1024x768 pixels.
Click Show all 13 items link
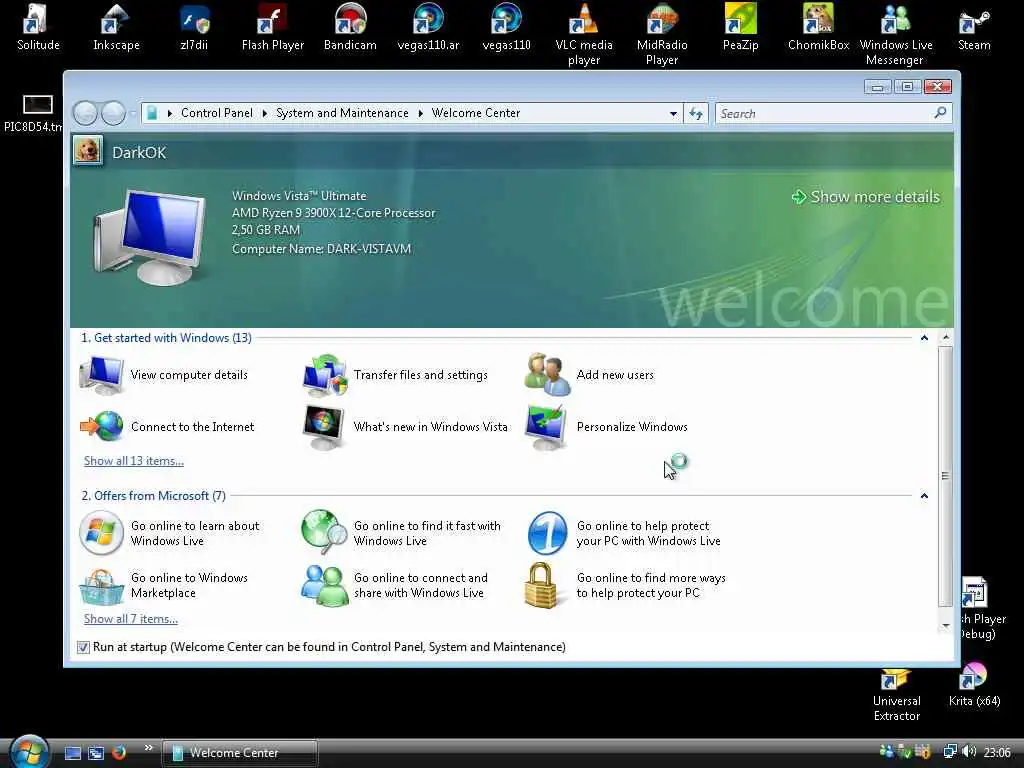(134, 461)
